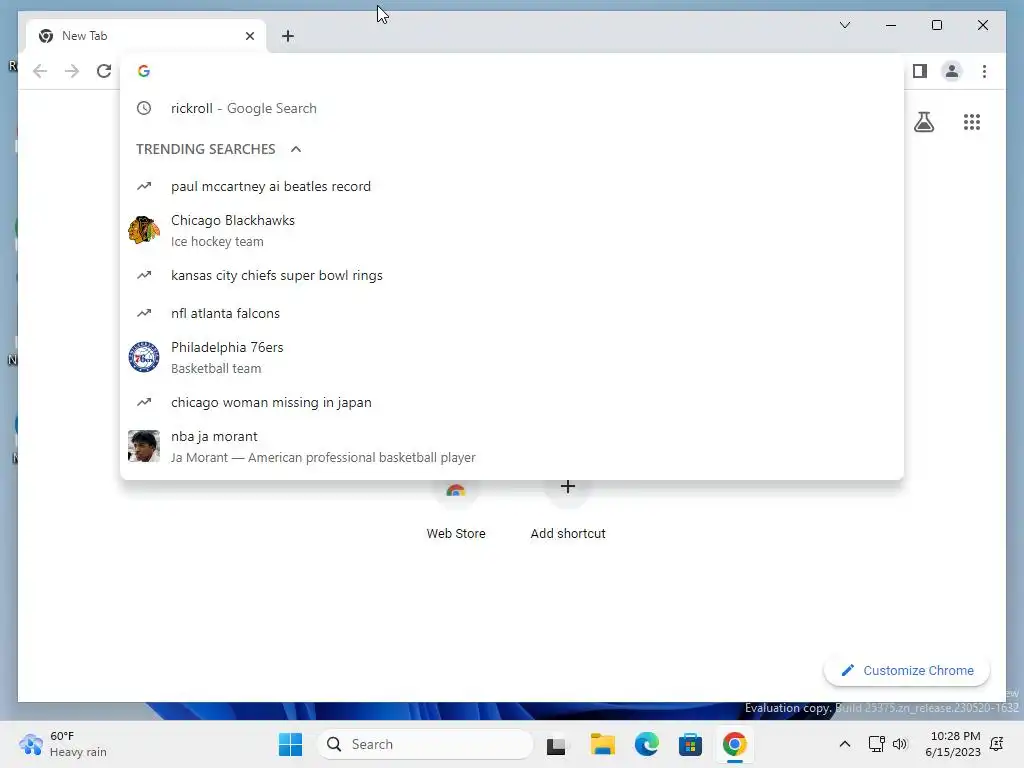This screenshot has width=1024, height=768.
Task: Minimize the Chrome window
Action: (x=891, y=25)
